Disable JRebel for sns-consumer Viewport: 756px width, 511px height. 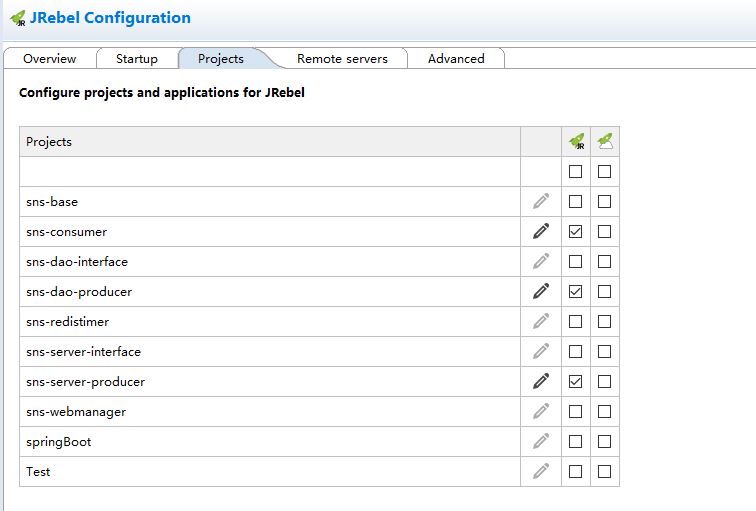point(575,231)
